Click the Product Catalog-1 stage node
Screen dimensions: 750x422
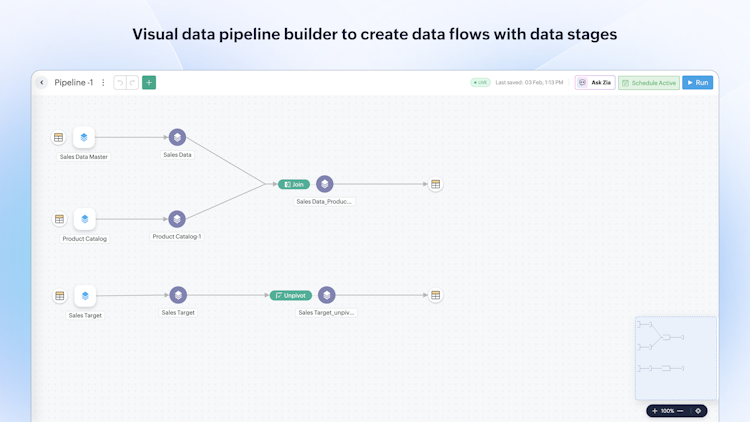point(177,219)
